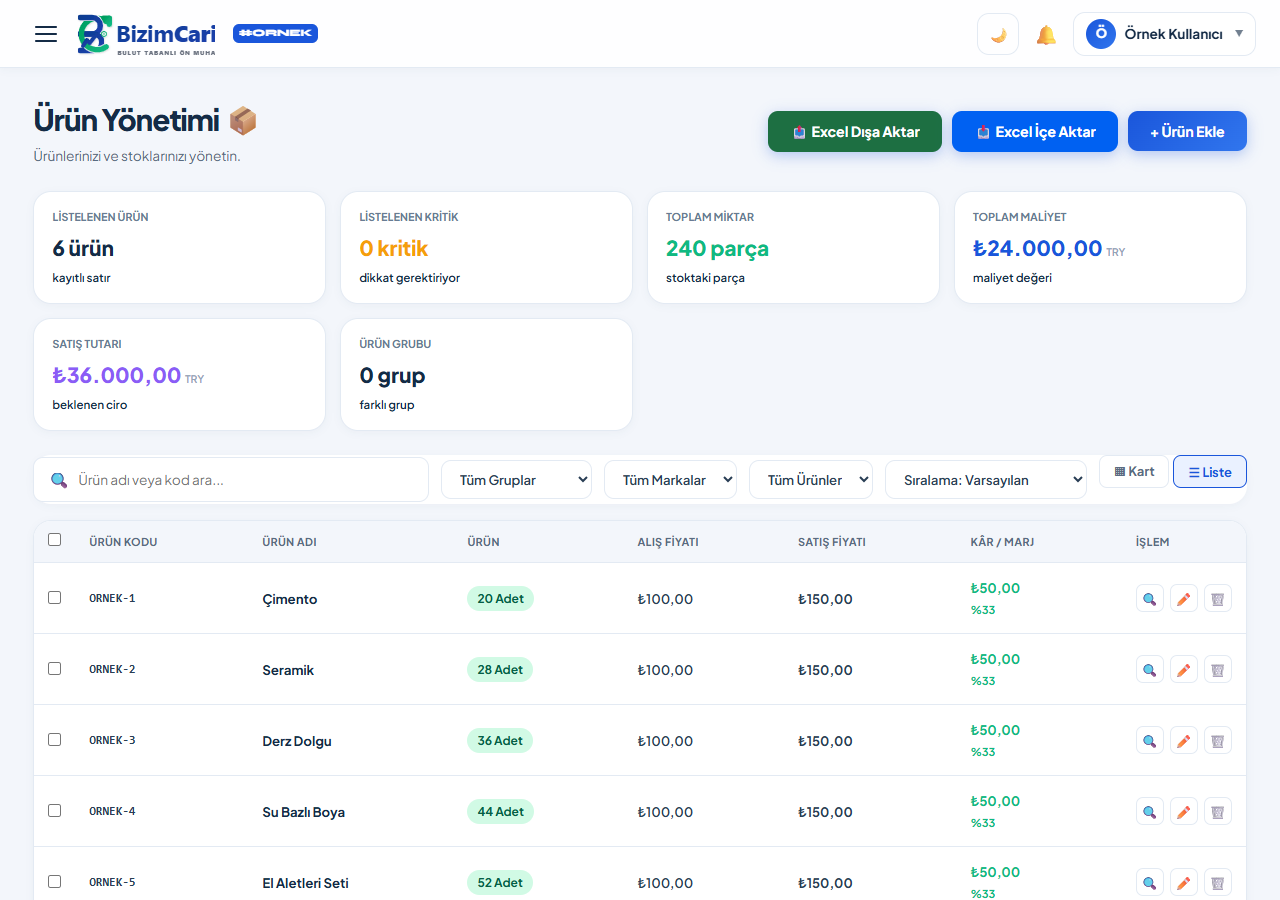This screenshot has height=900, width=1280.
Task: Edit Seramik using the pencil icon
Action: pyautogui.click(x=1184, y=670)
